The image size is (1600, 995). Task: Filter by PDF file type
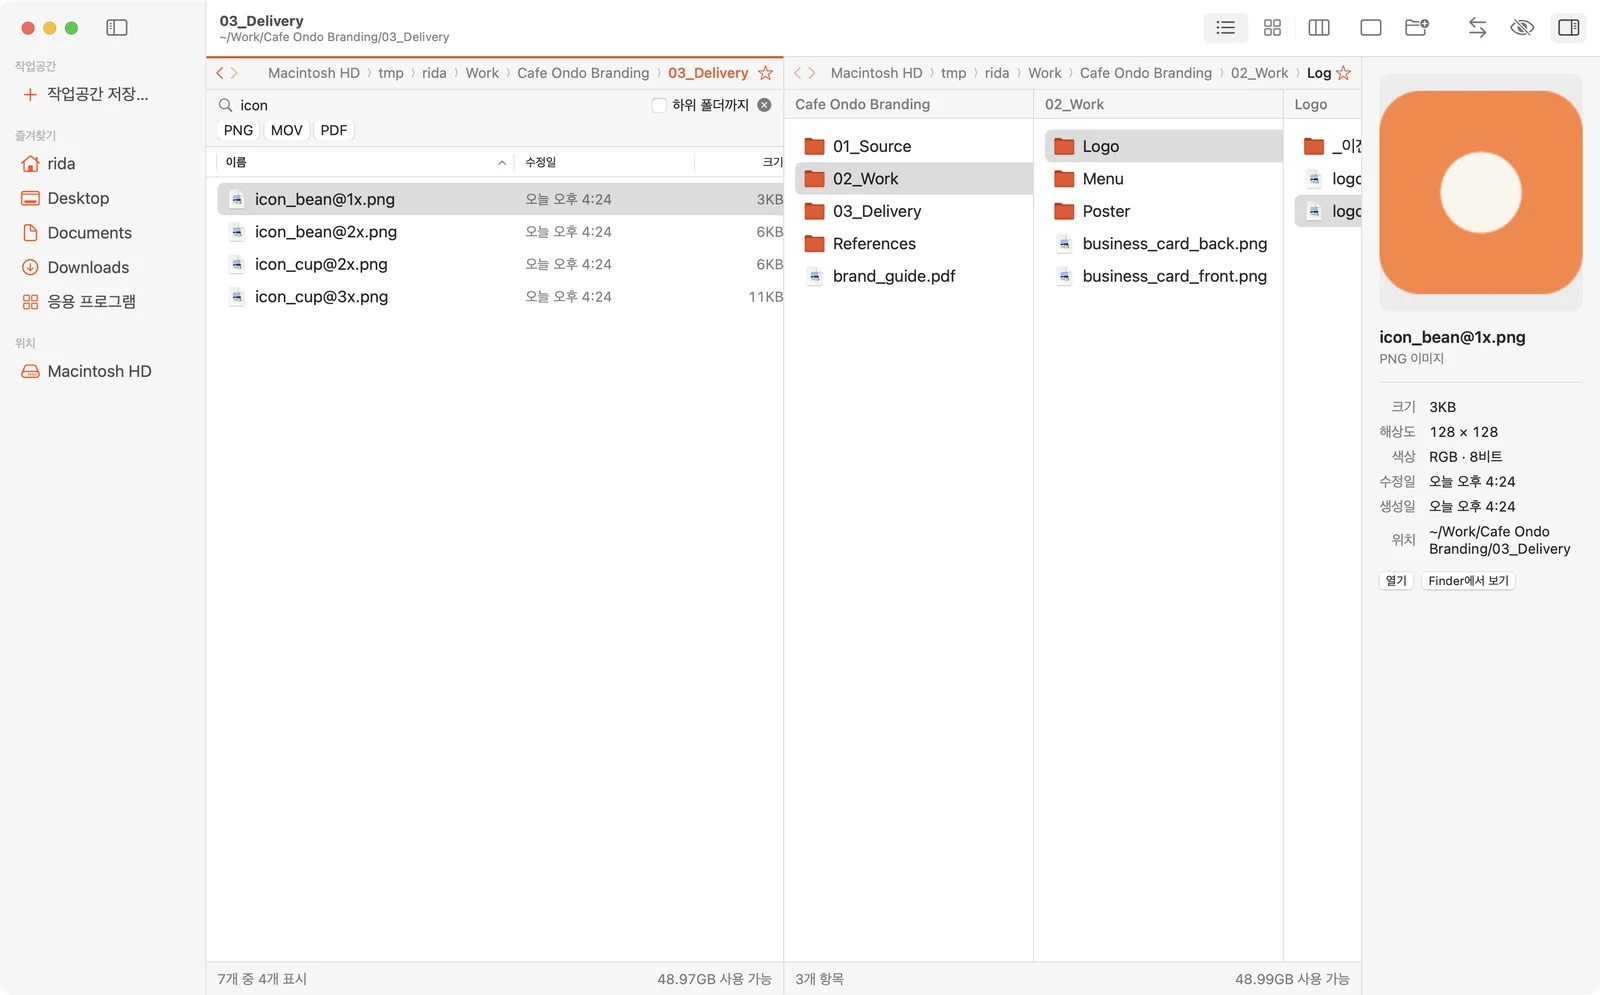point(334,130)
